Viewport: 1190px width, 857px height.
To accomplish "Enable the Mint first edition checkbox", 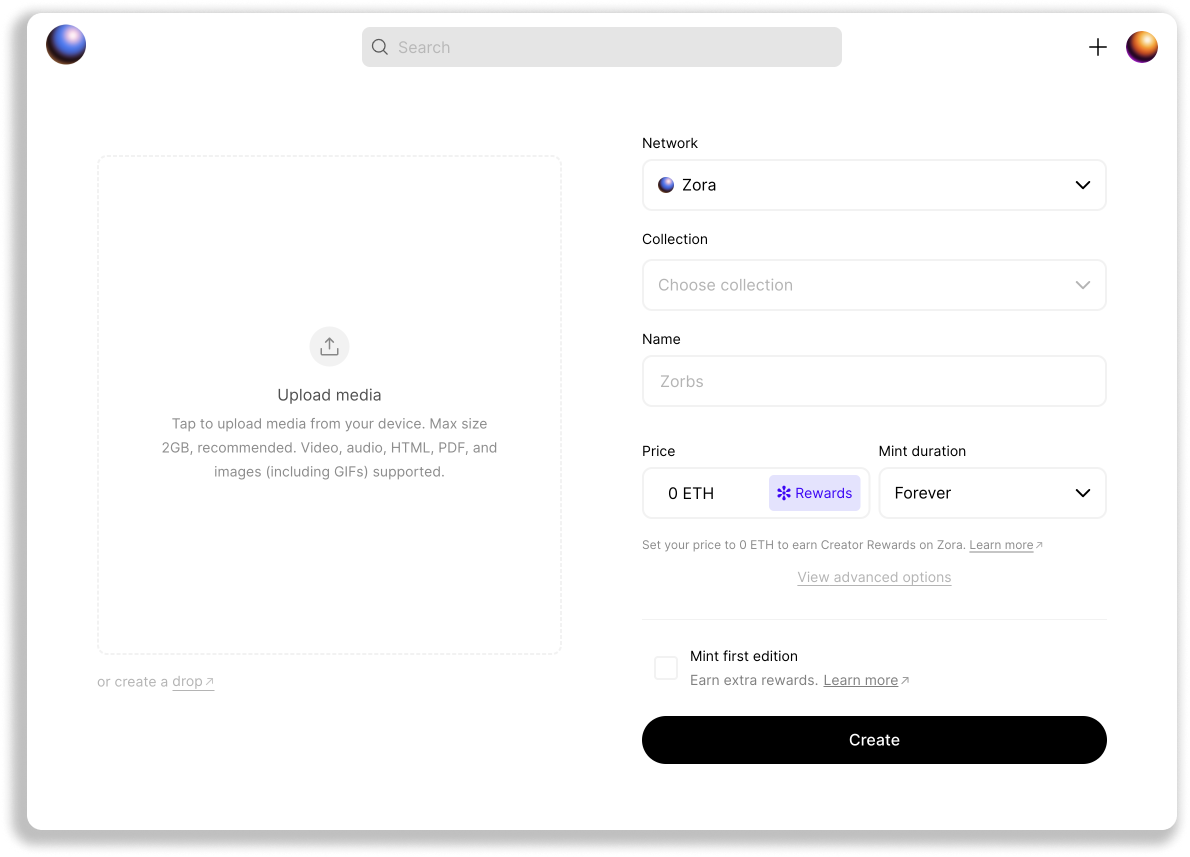I will point(666,668).
